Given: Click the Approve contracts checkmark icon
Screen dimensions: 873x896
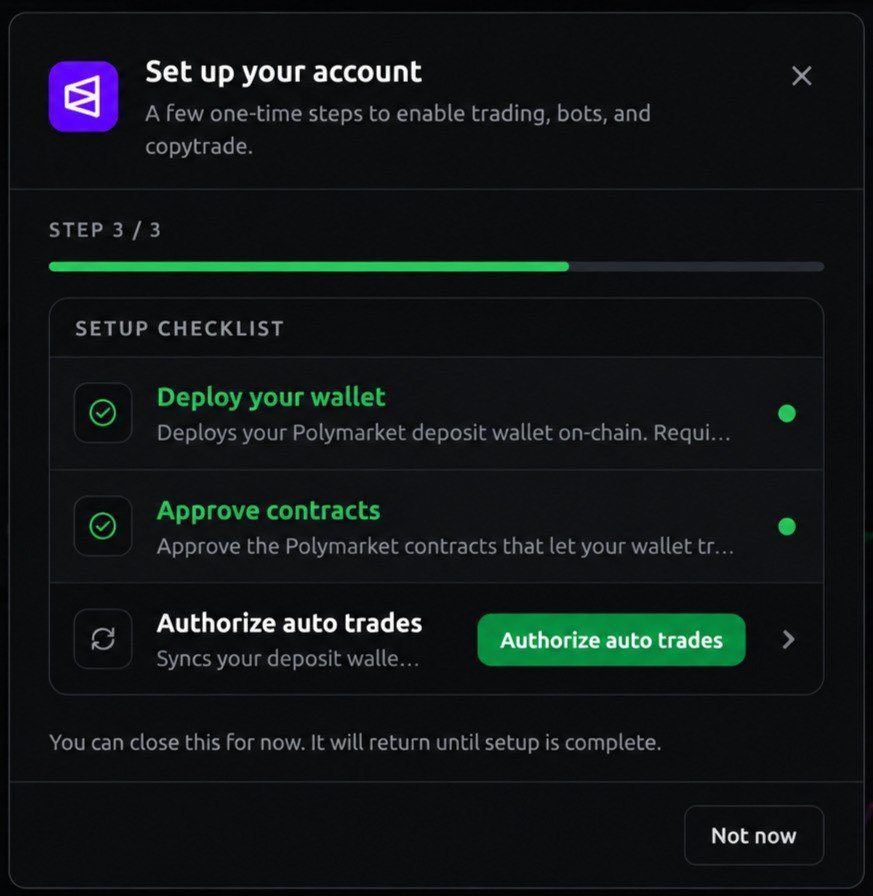Looking at the screenshot, I should [103, 526].
